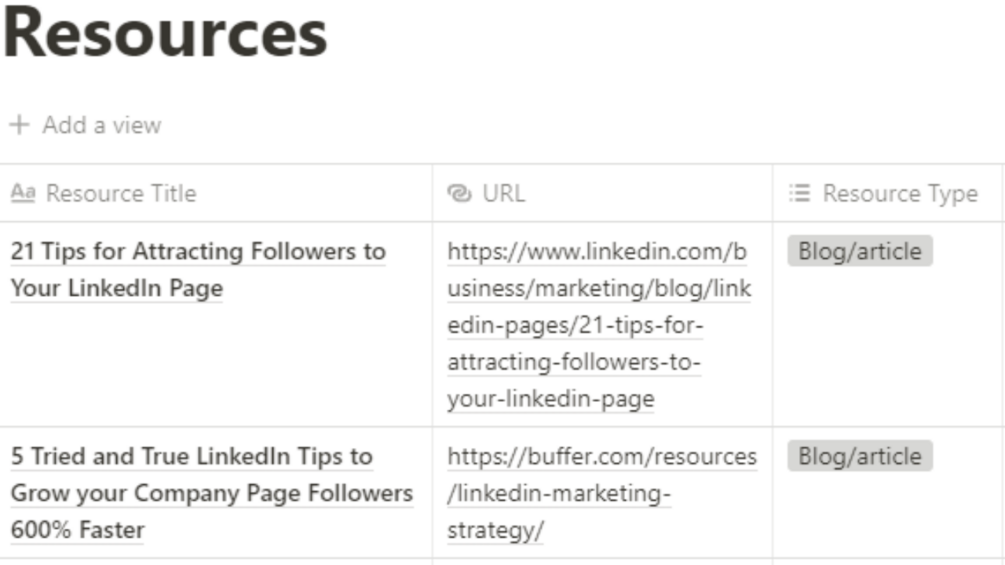This screenshot has width=1005, height=565.
Task: Open the URL column header options
Action: (503, 193)
